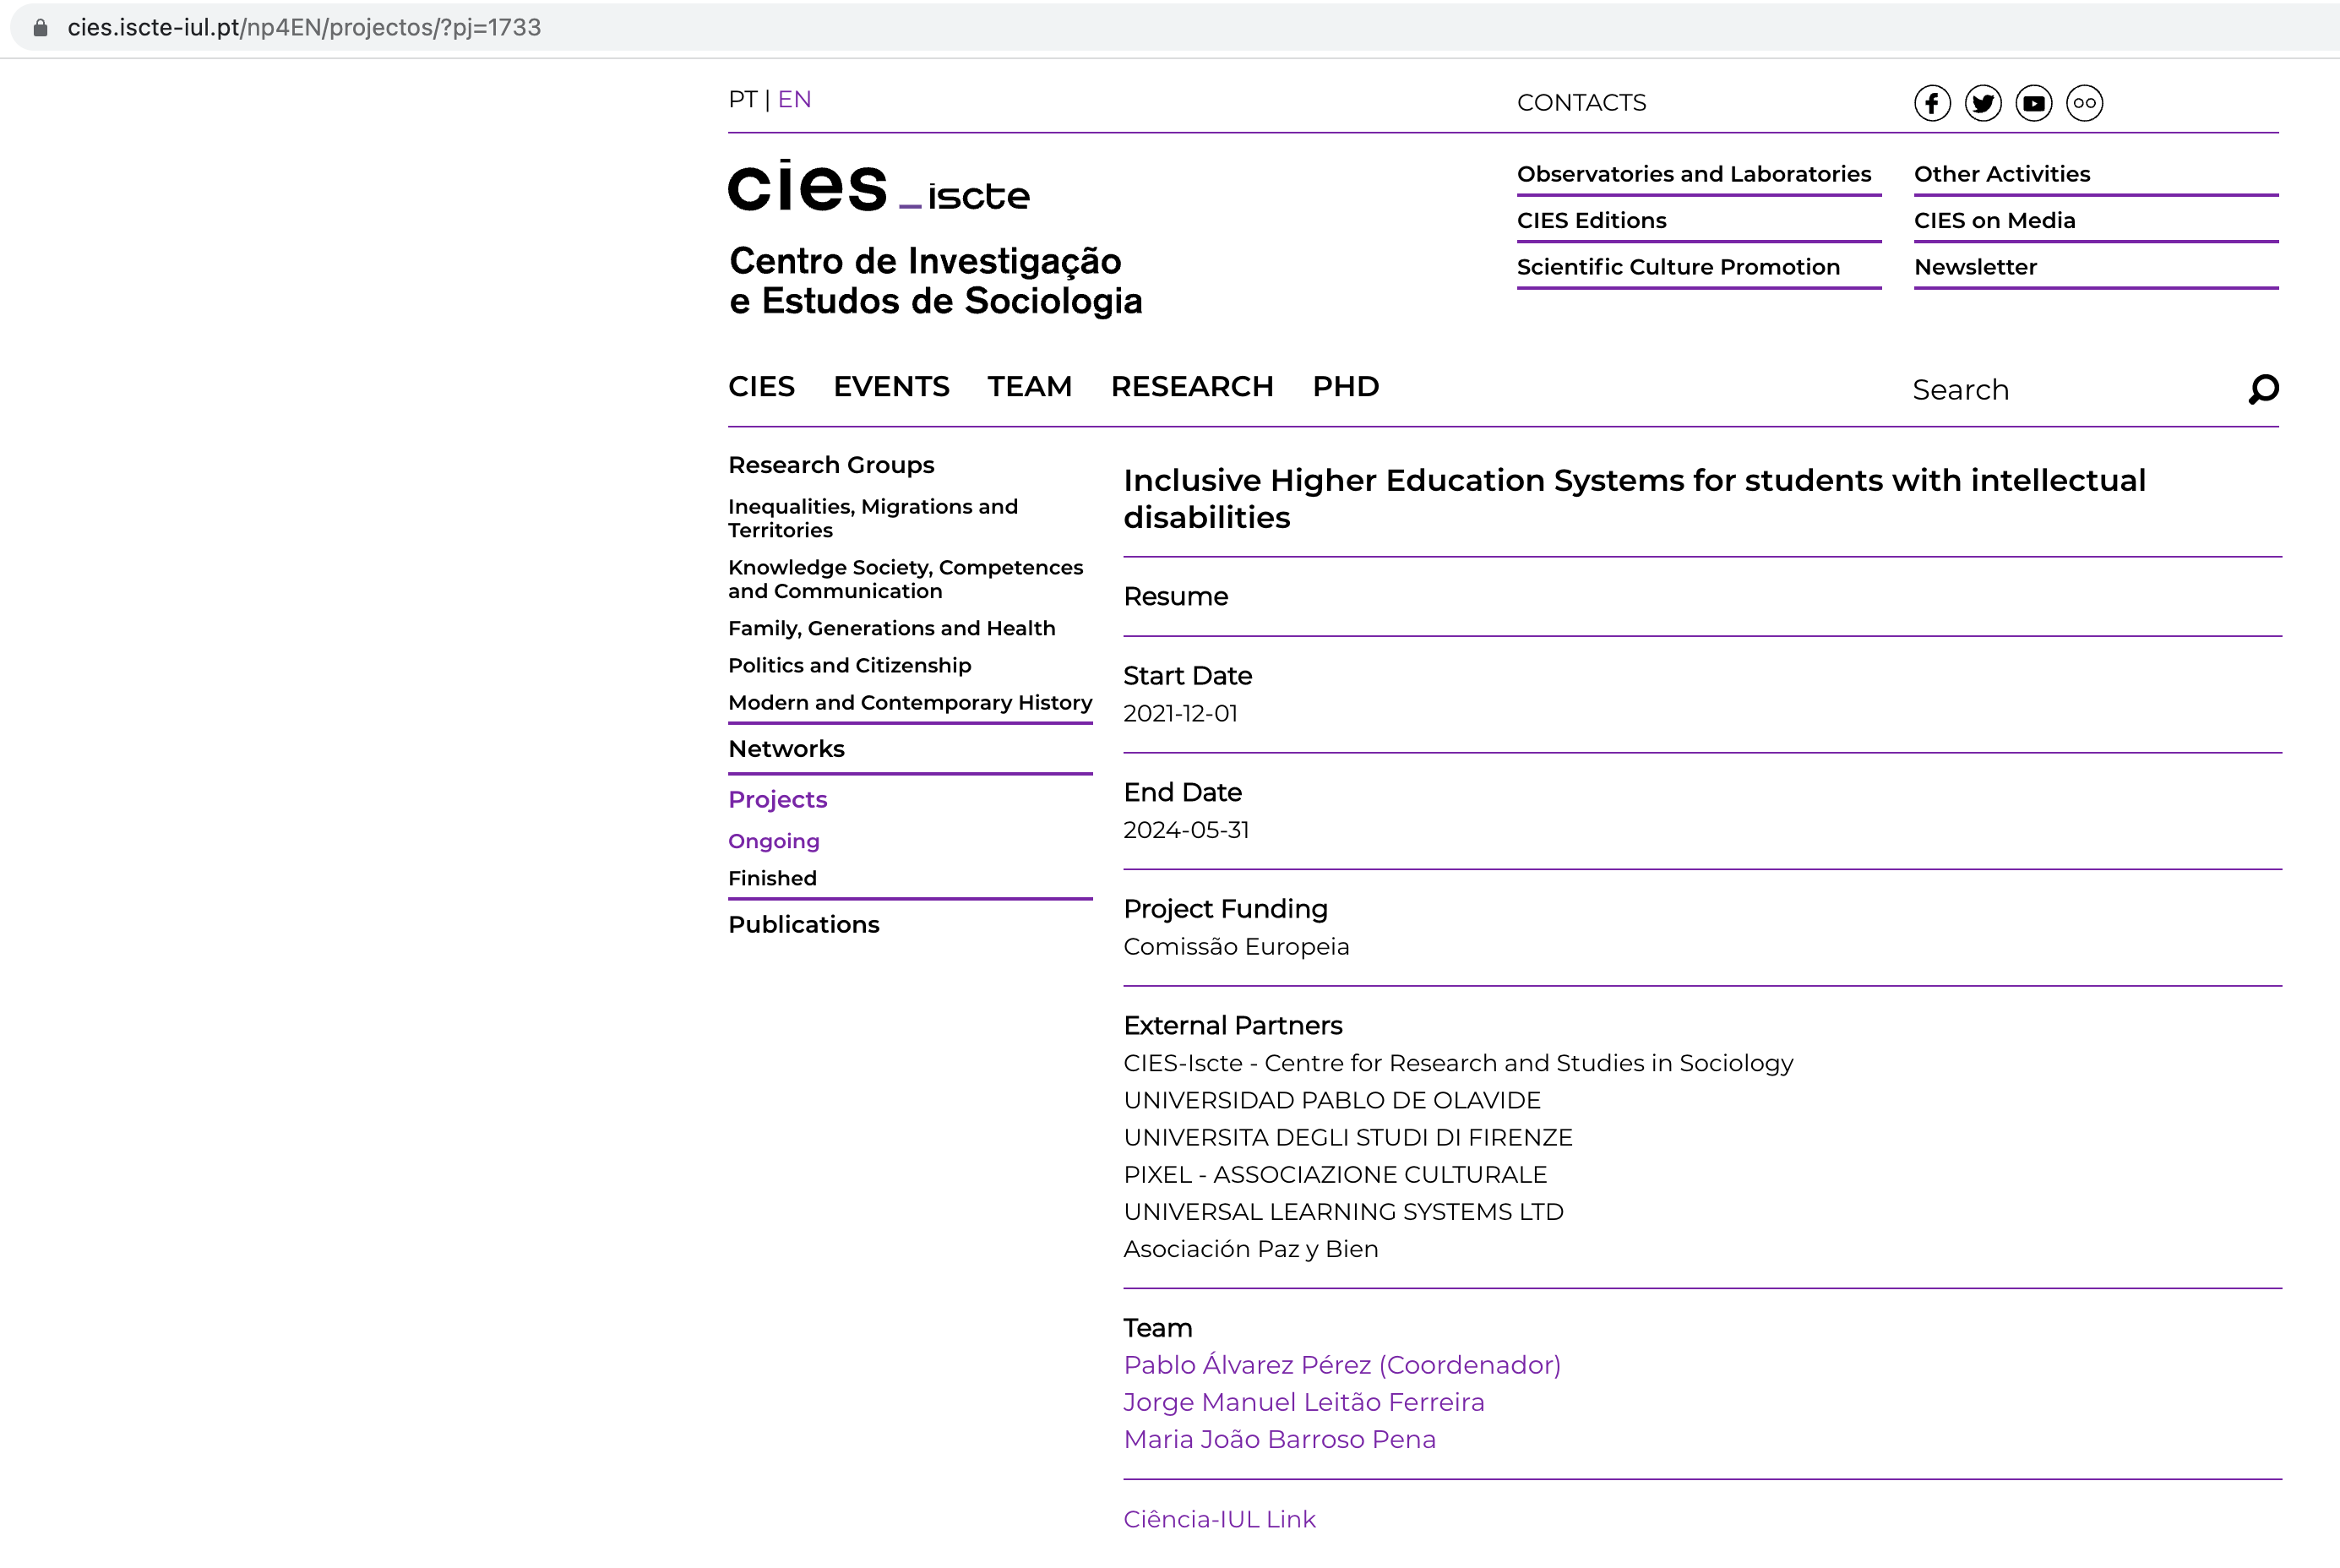Click Asociación Paz y Bien partner
2340x1568 pixels.
click(1250, 1249)
